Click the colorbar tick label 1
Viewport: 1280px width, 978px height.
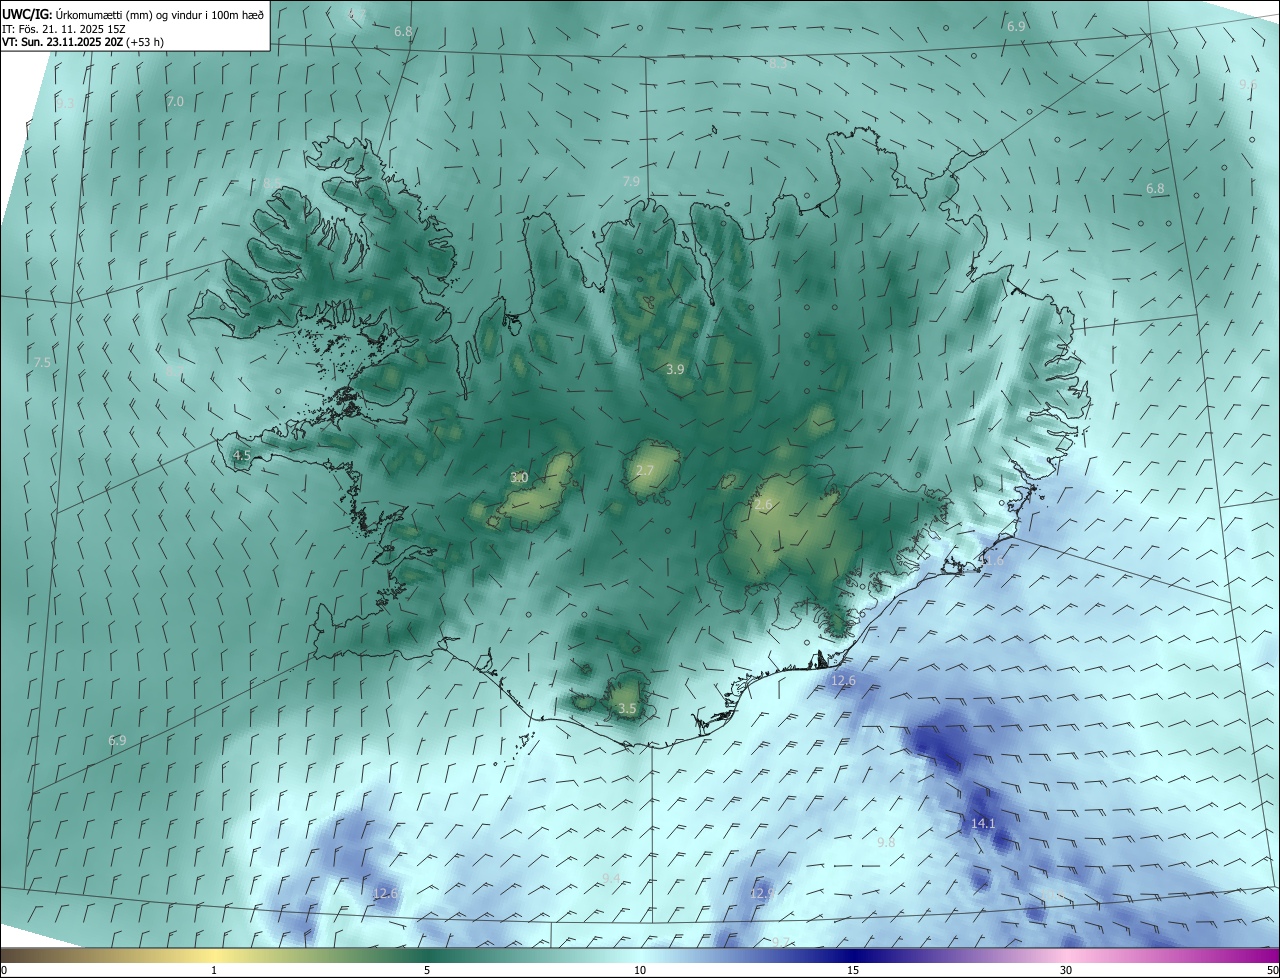(214, 970)
